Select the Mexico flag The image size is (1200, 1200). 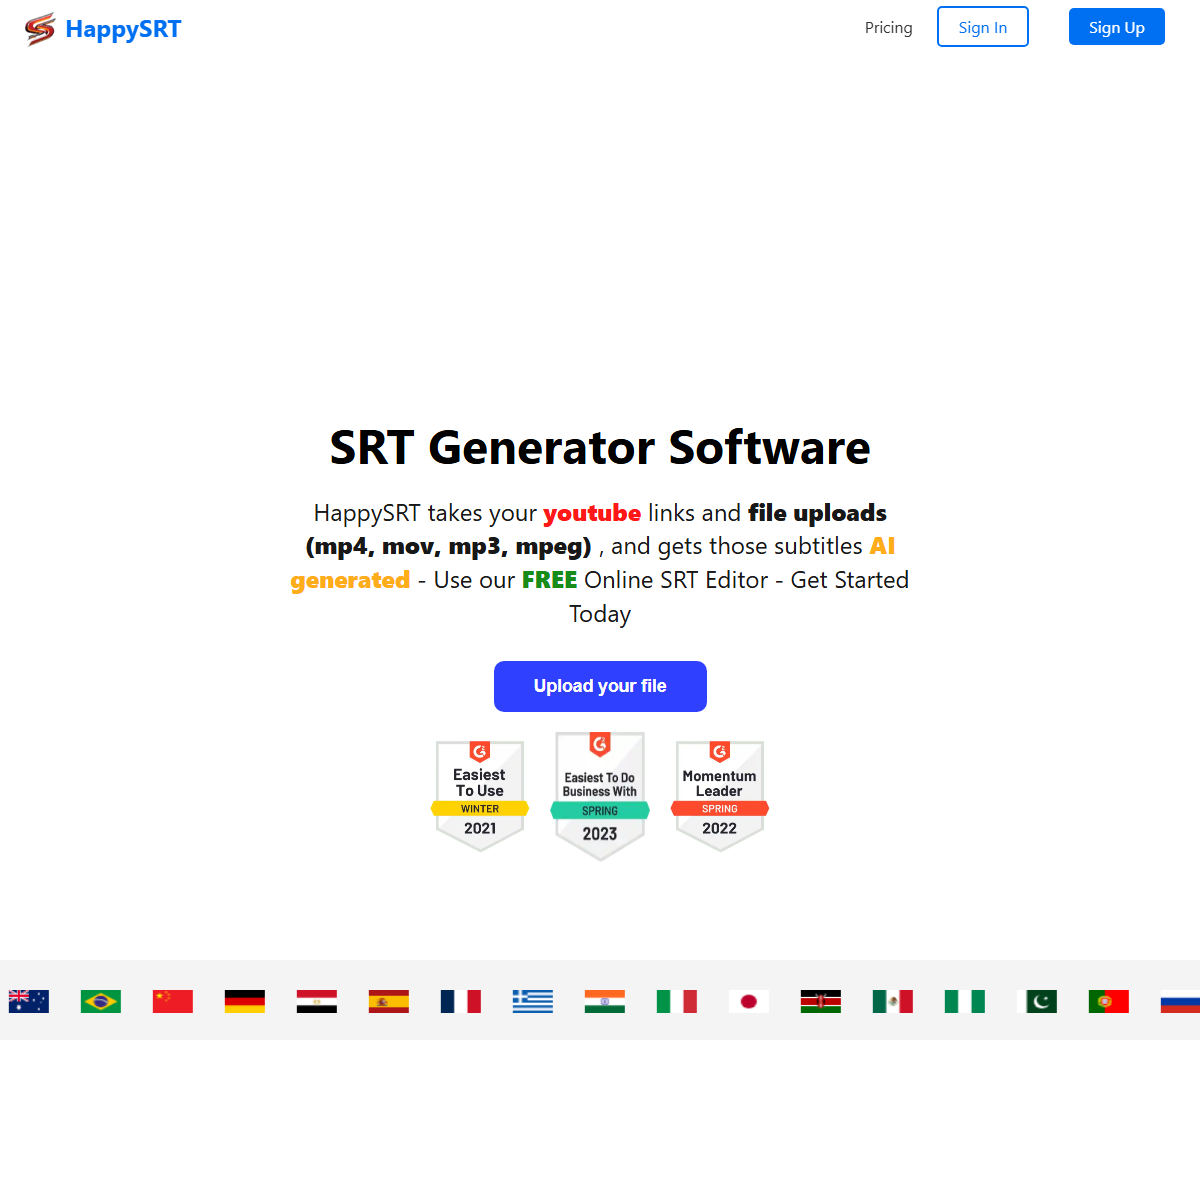[x=893, y=1001]
